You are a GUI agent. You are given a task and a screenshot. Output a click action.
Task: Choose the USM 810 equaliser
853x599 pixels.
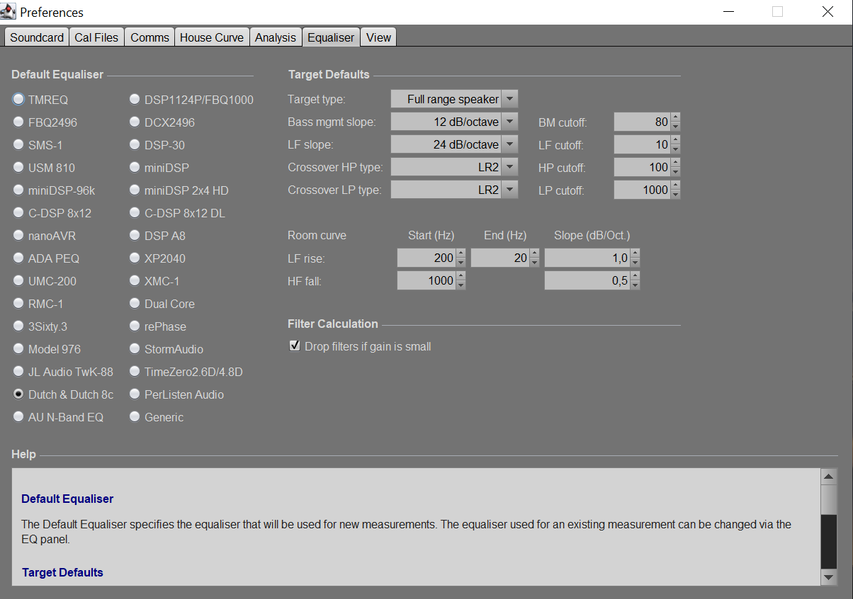18,168
